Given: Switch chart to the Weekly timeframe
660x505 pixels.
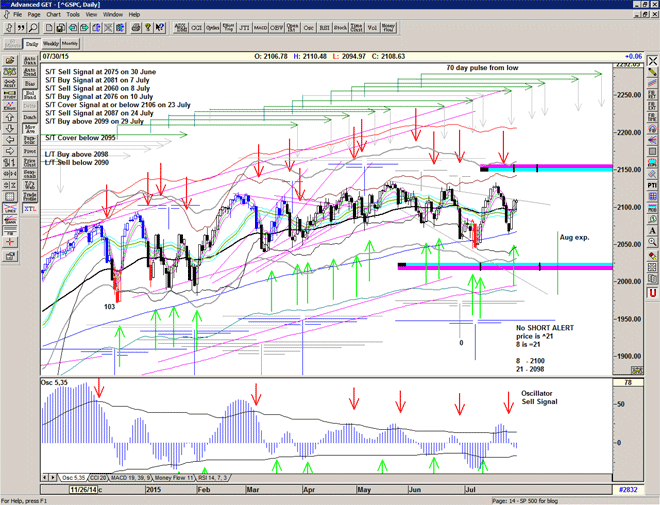Looking at the screenshot, I should point(49,44).
